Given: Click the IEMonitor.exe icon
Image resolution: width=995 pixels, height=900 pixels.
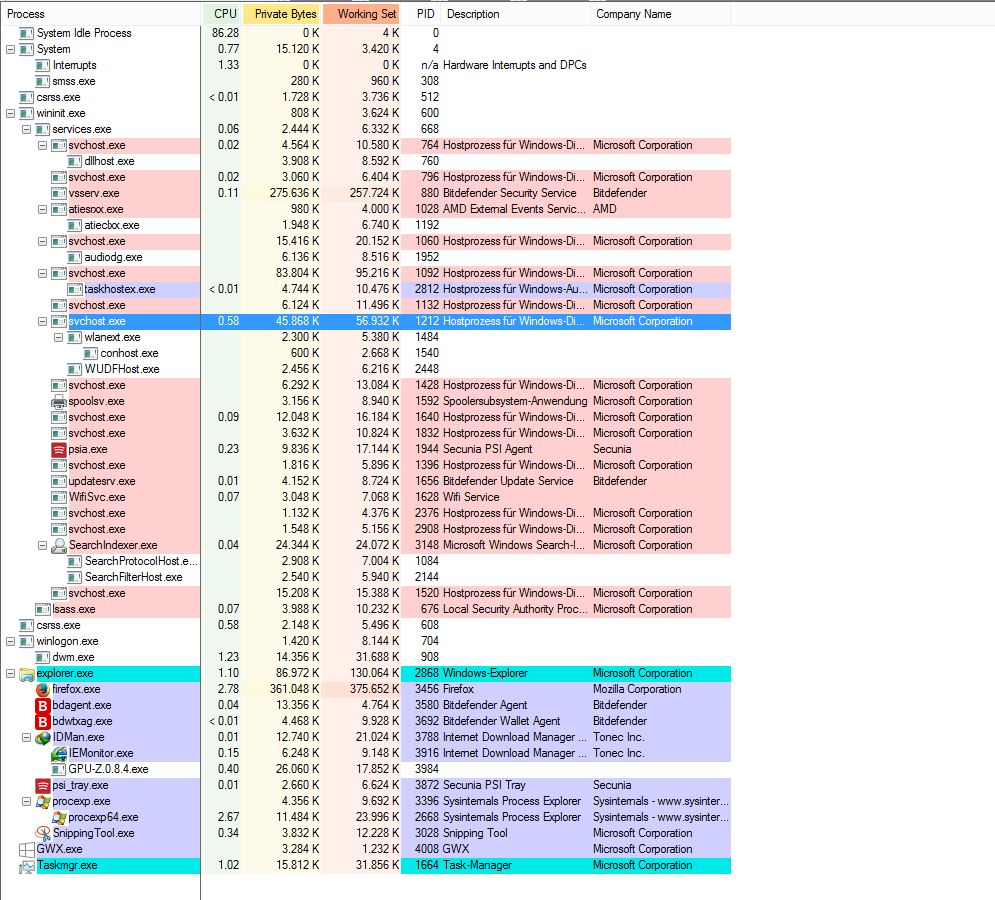Looking at the screenshot, I should (58, 753).
